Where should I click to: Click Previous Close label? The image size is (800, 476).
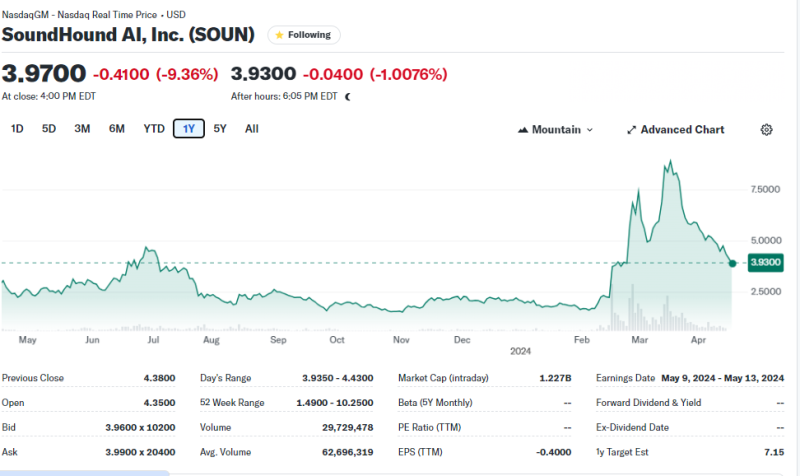click(x=33, y=378)
